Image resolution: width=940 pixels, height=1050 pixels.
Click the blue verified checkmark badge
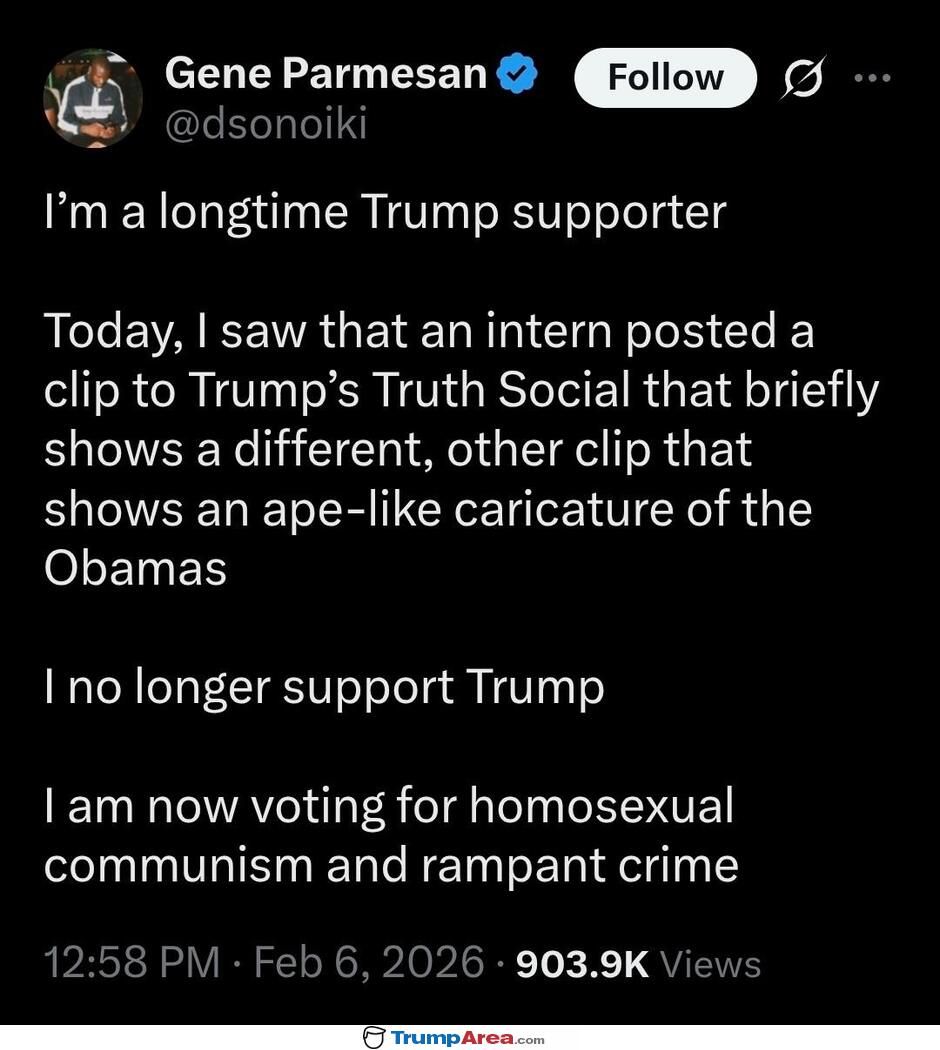pos(519,73)
